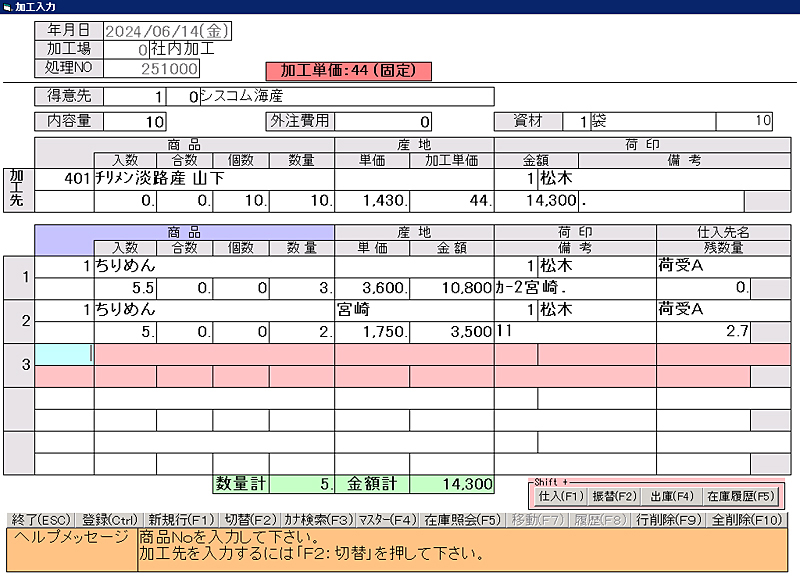Open カナ検索(F3) kana search
800x584 pixels.
[316, 520]
